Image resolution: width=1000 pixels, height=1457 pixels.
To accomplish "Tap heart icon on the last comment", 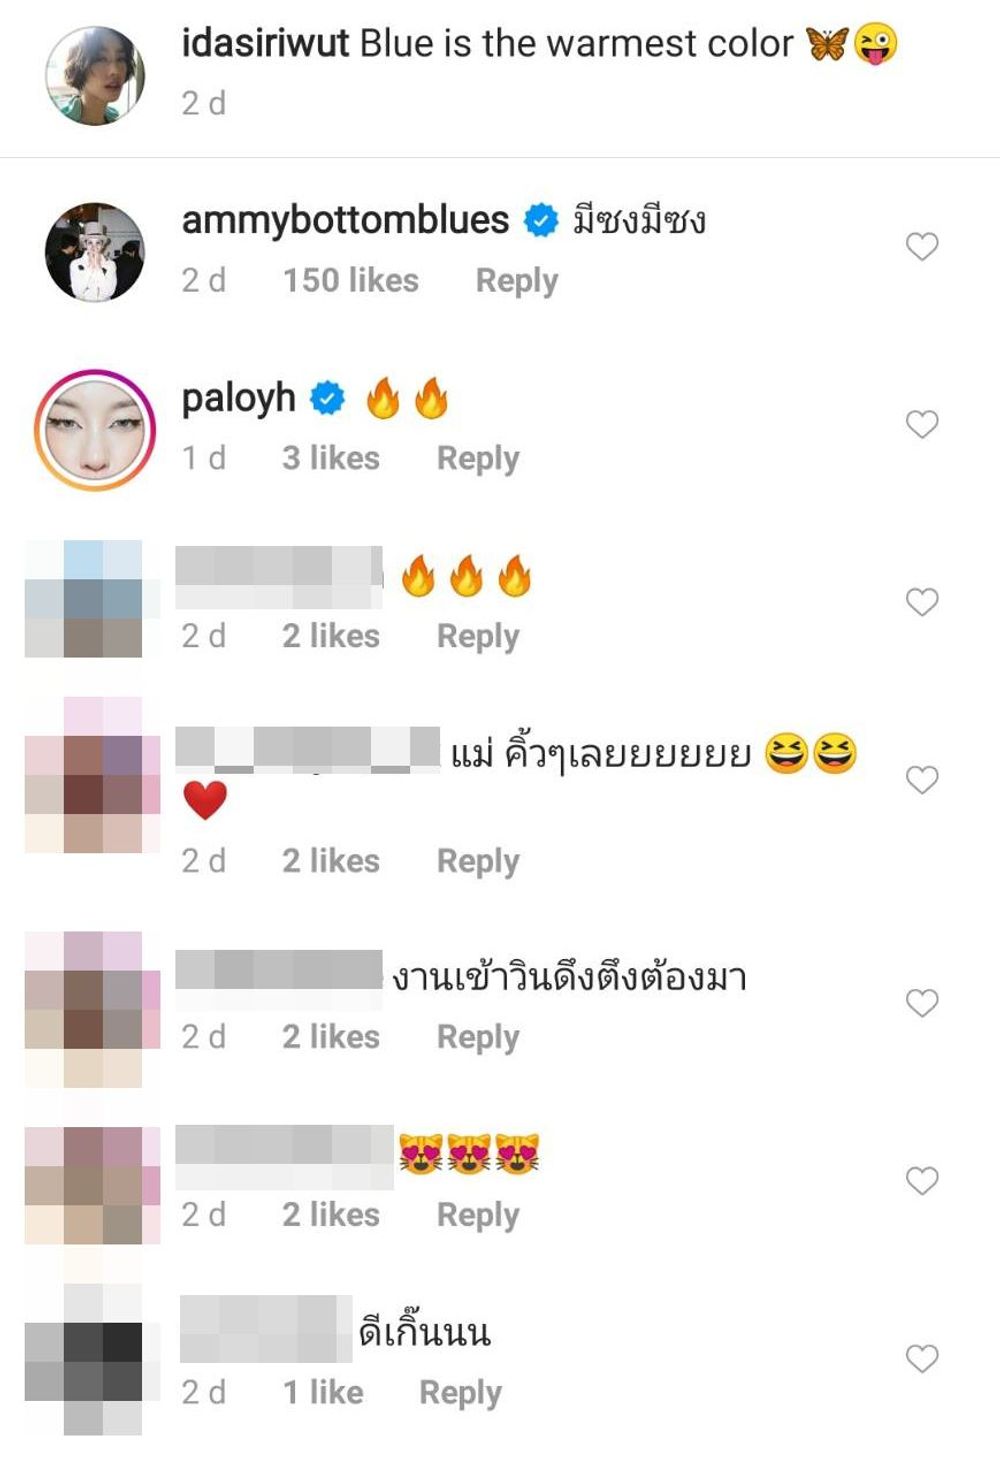I will pos(921,1359).
